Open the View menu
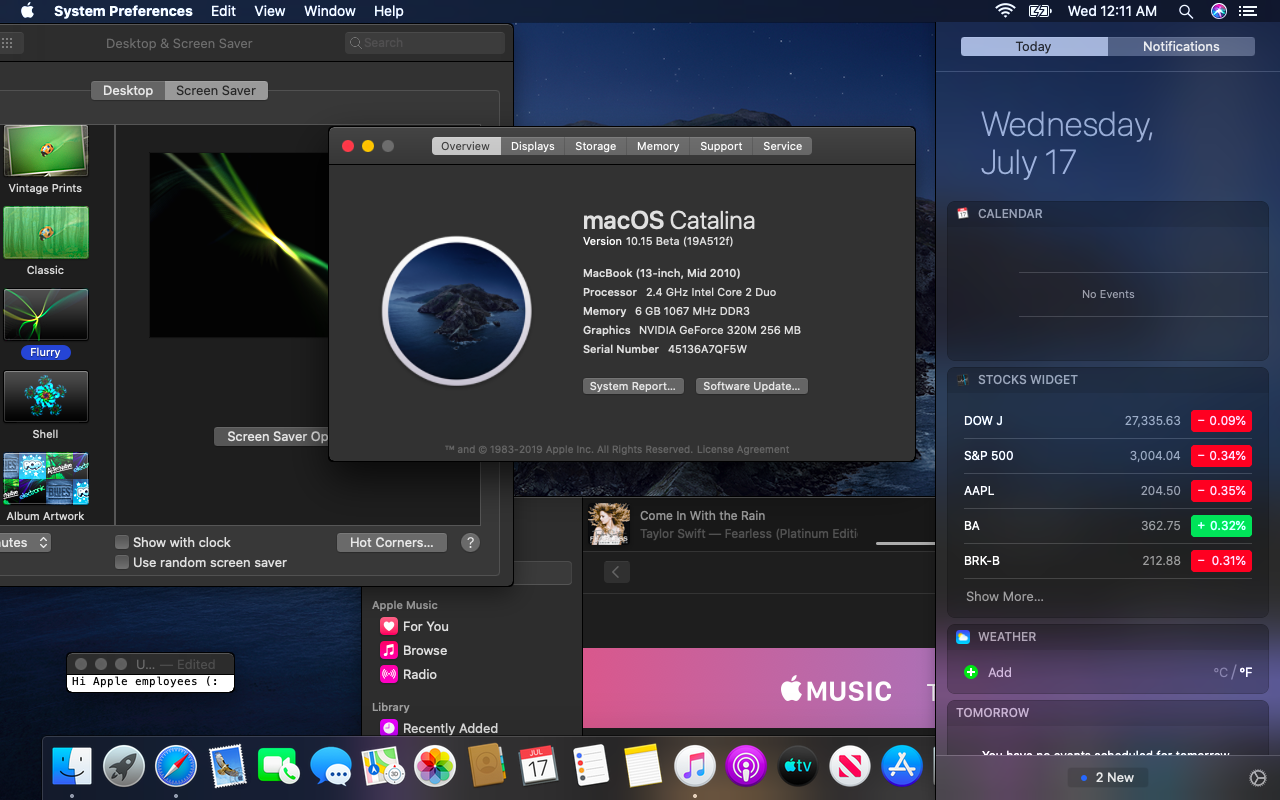This screenshot has width=1280, height=800. tap(270, 11)
